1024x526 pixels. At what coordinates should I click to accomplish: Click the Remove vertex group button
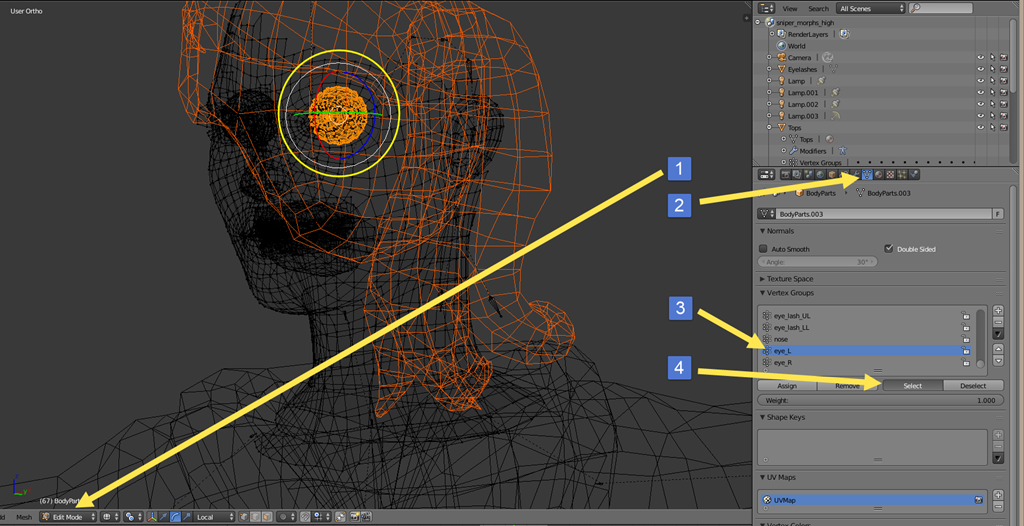[x=850, y=386]
